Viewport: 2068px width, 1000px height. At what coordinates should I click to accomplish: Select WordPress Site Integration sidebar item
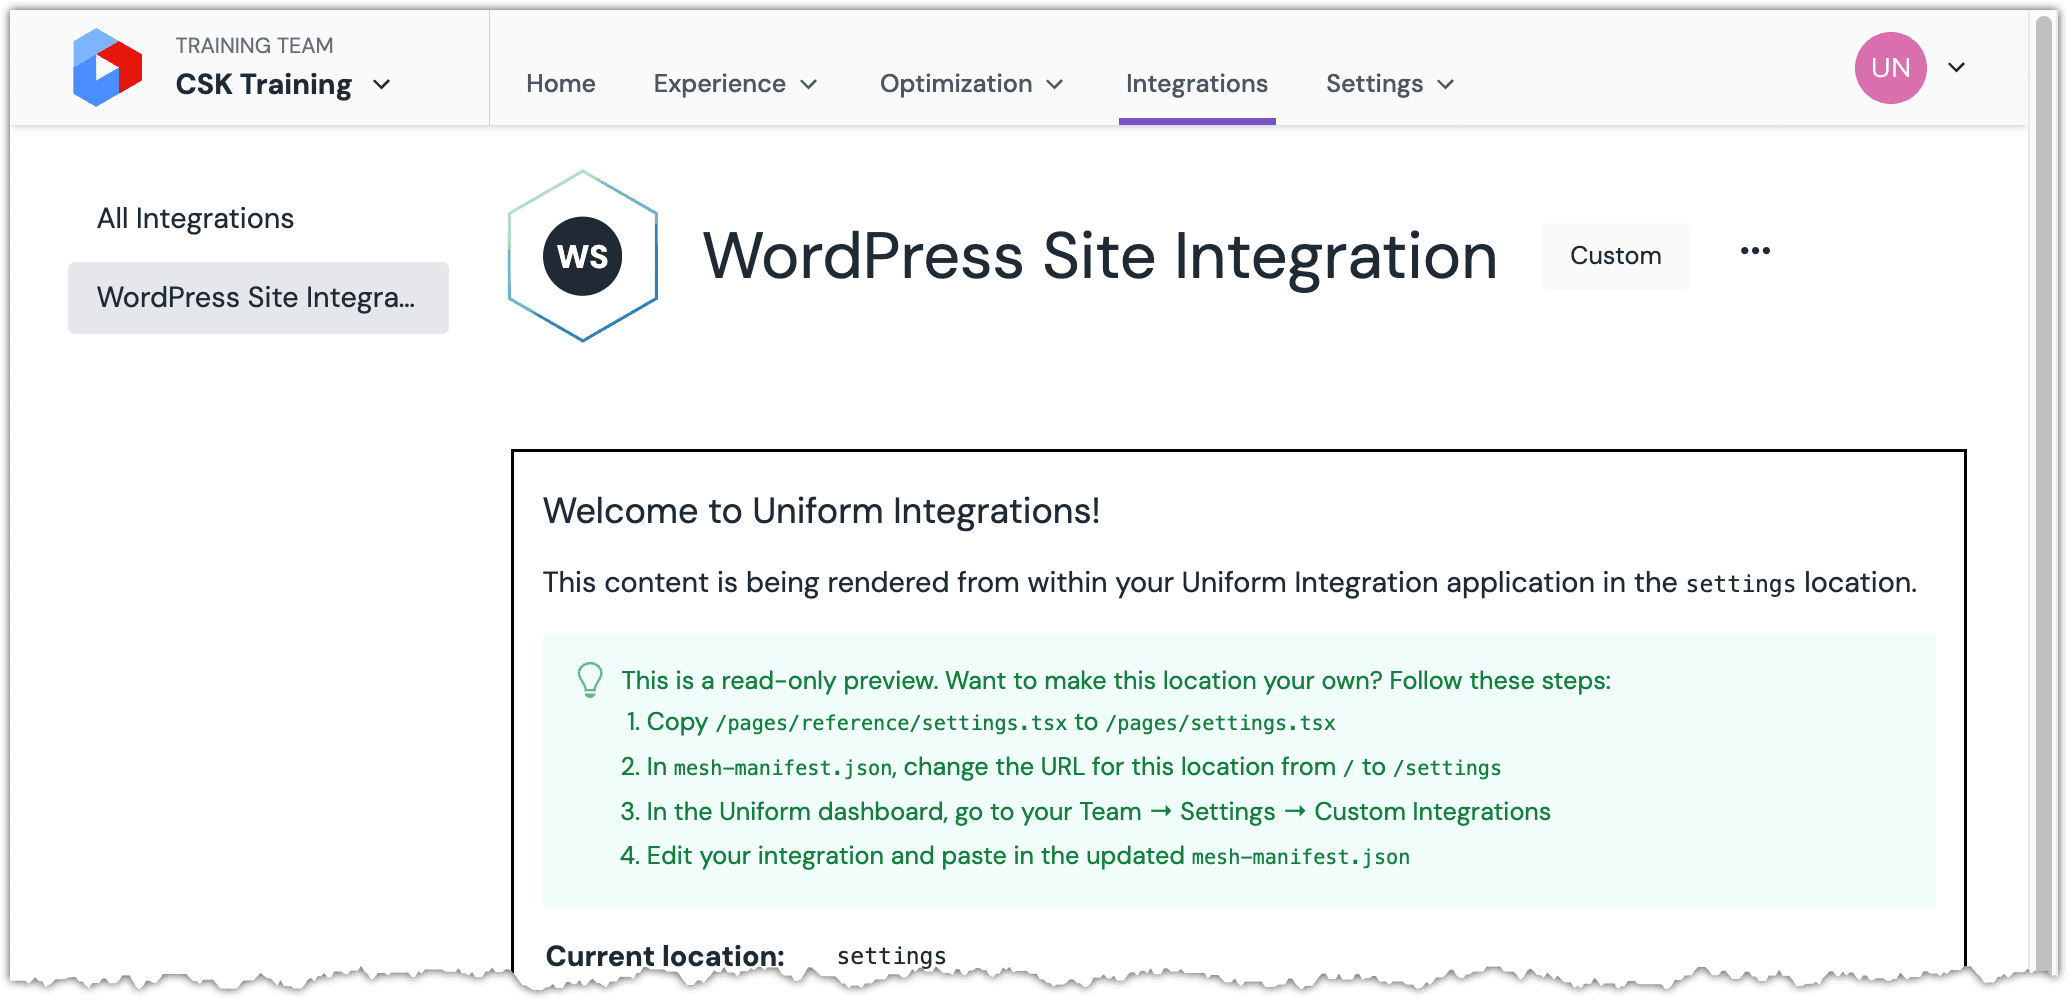pyautogui.click(x=258, y=298)
